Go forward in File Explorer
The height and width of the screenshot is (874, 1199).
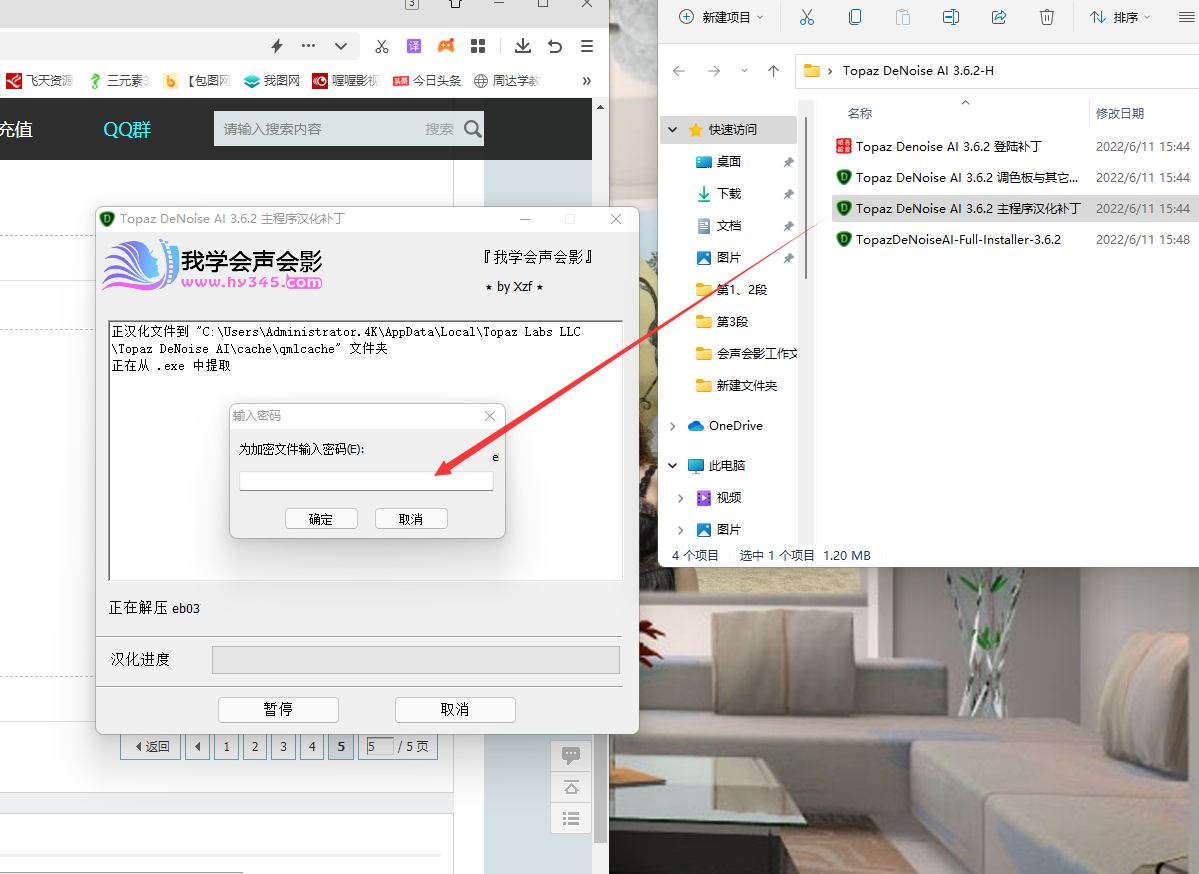pyautogui.click(x=713, y=71)
